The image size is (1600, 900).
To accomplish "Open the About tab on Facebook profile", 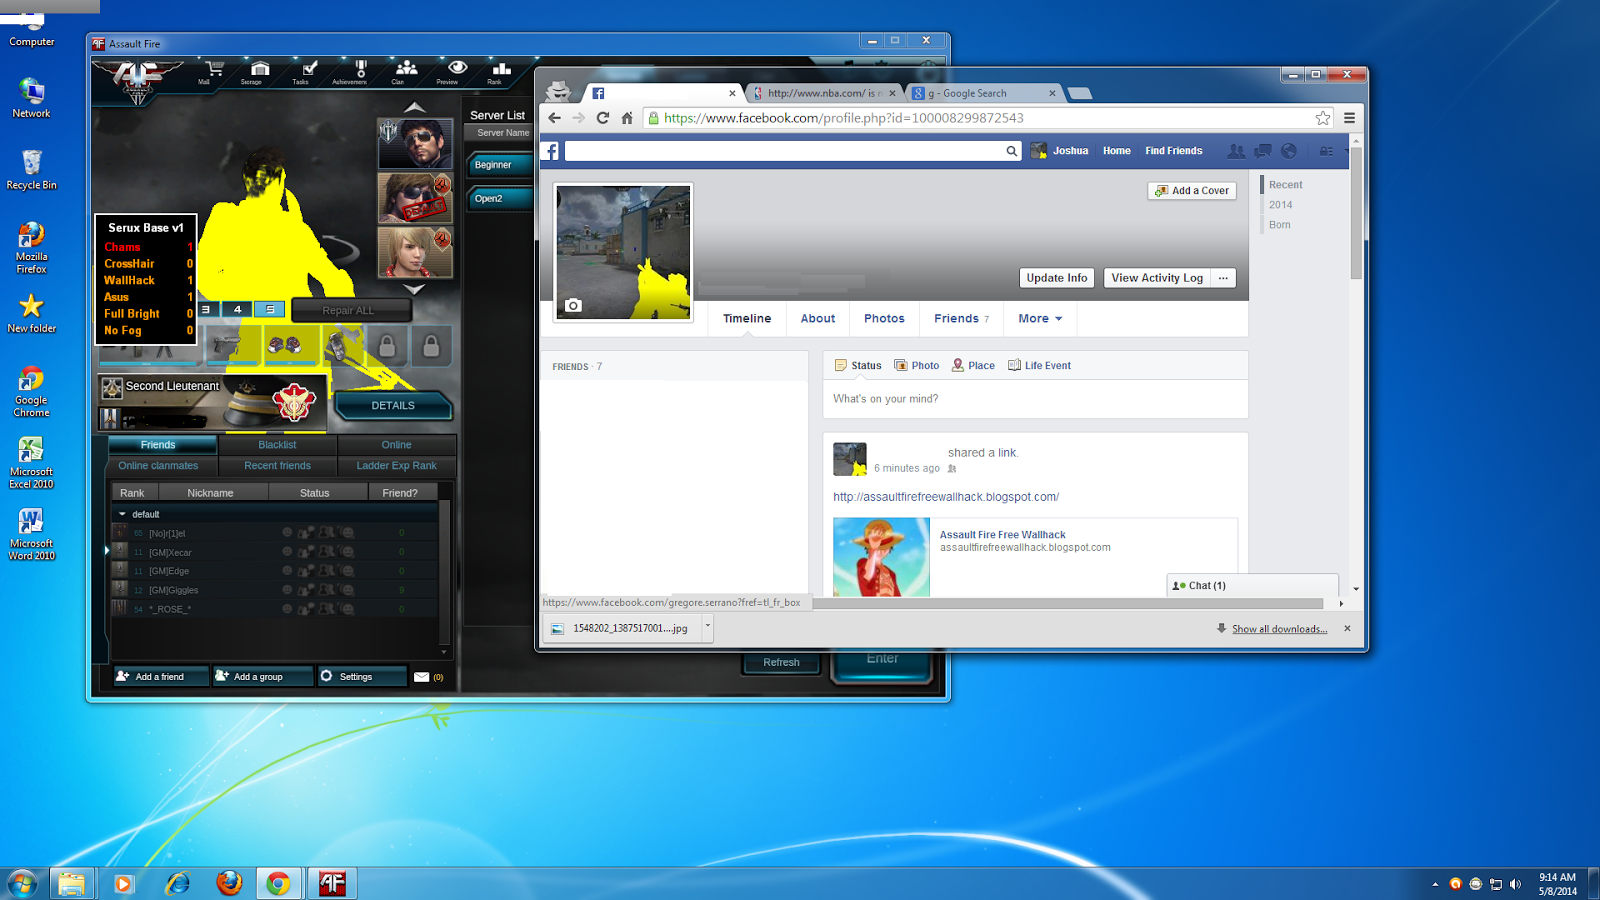I will tap(817, 319).
